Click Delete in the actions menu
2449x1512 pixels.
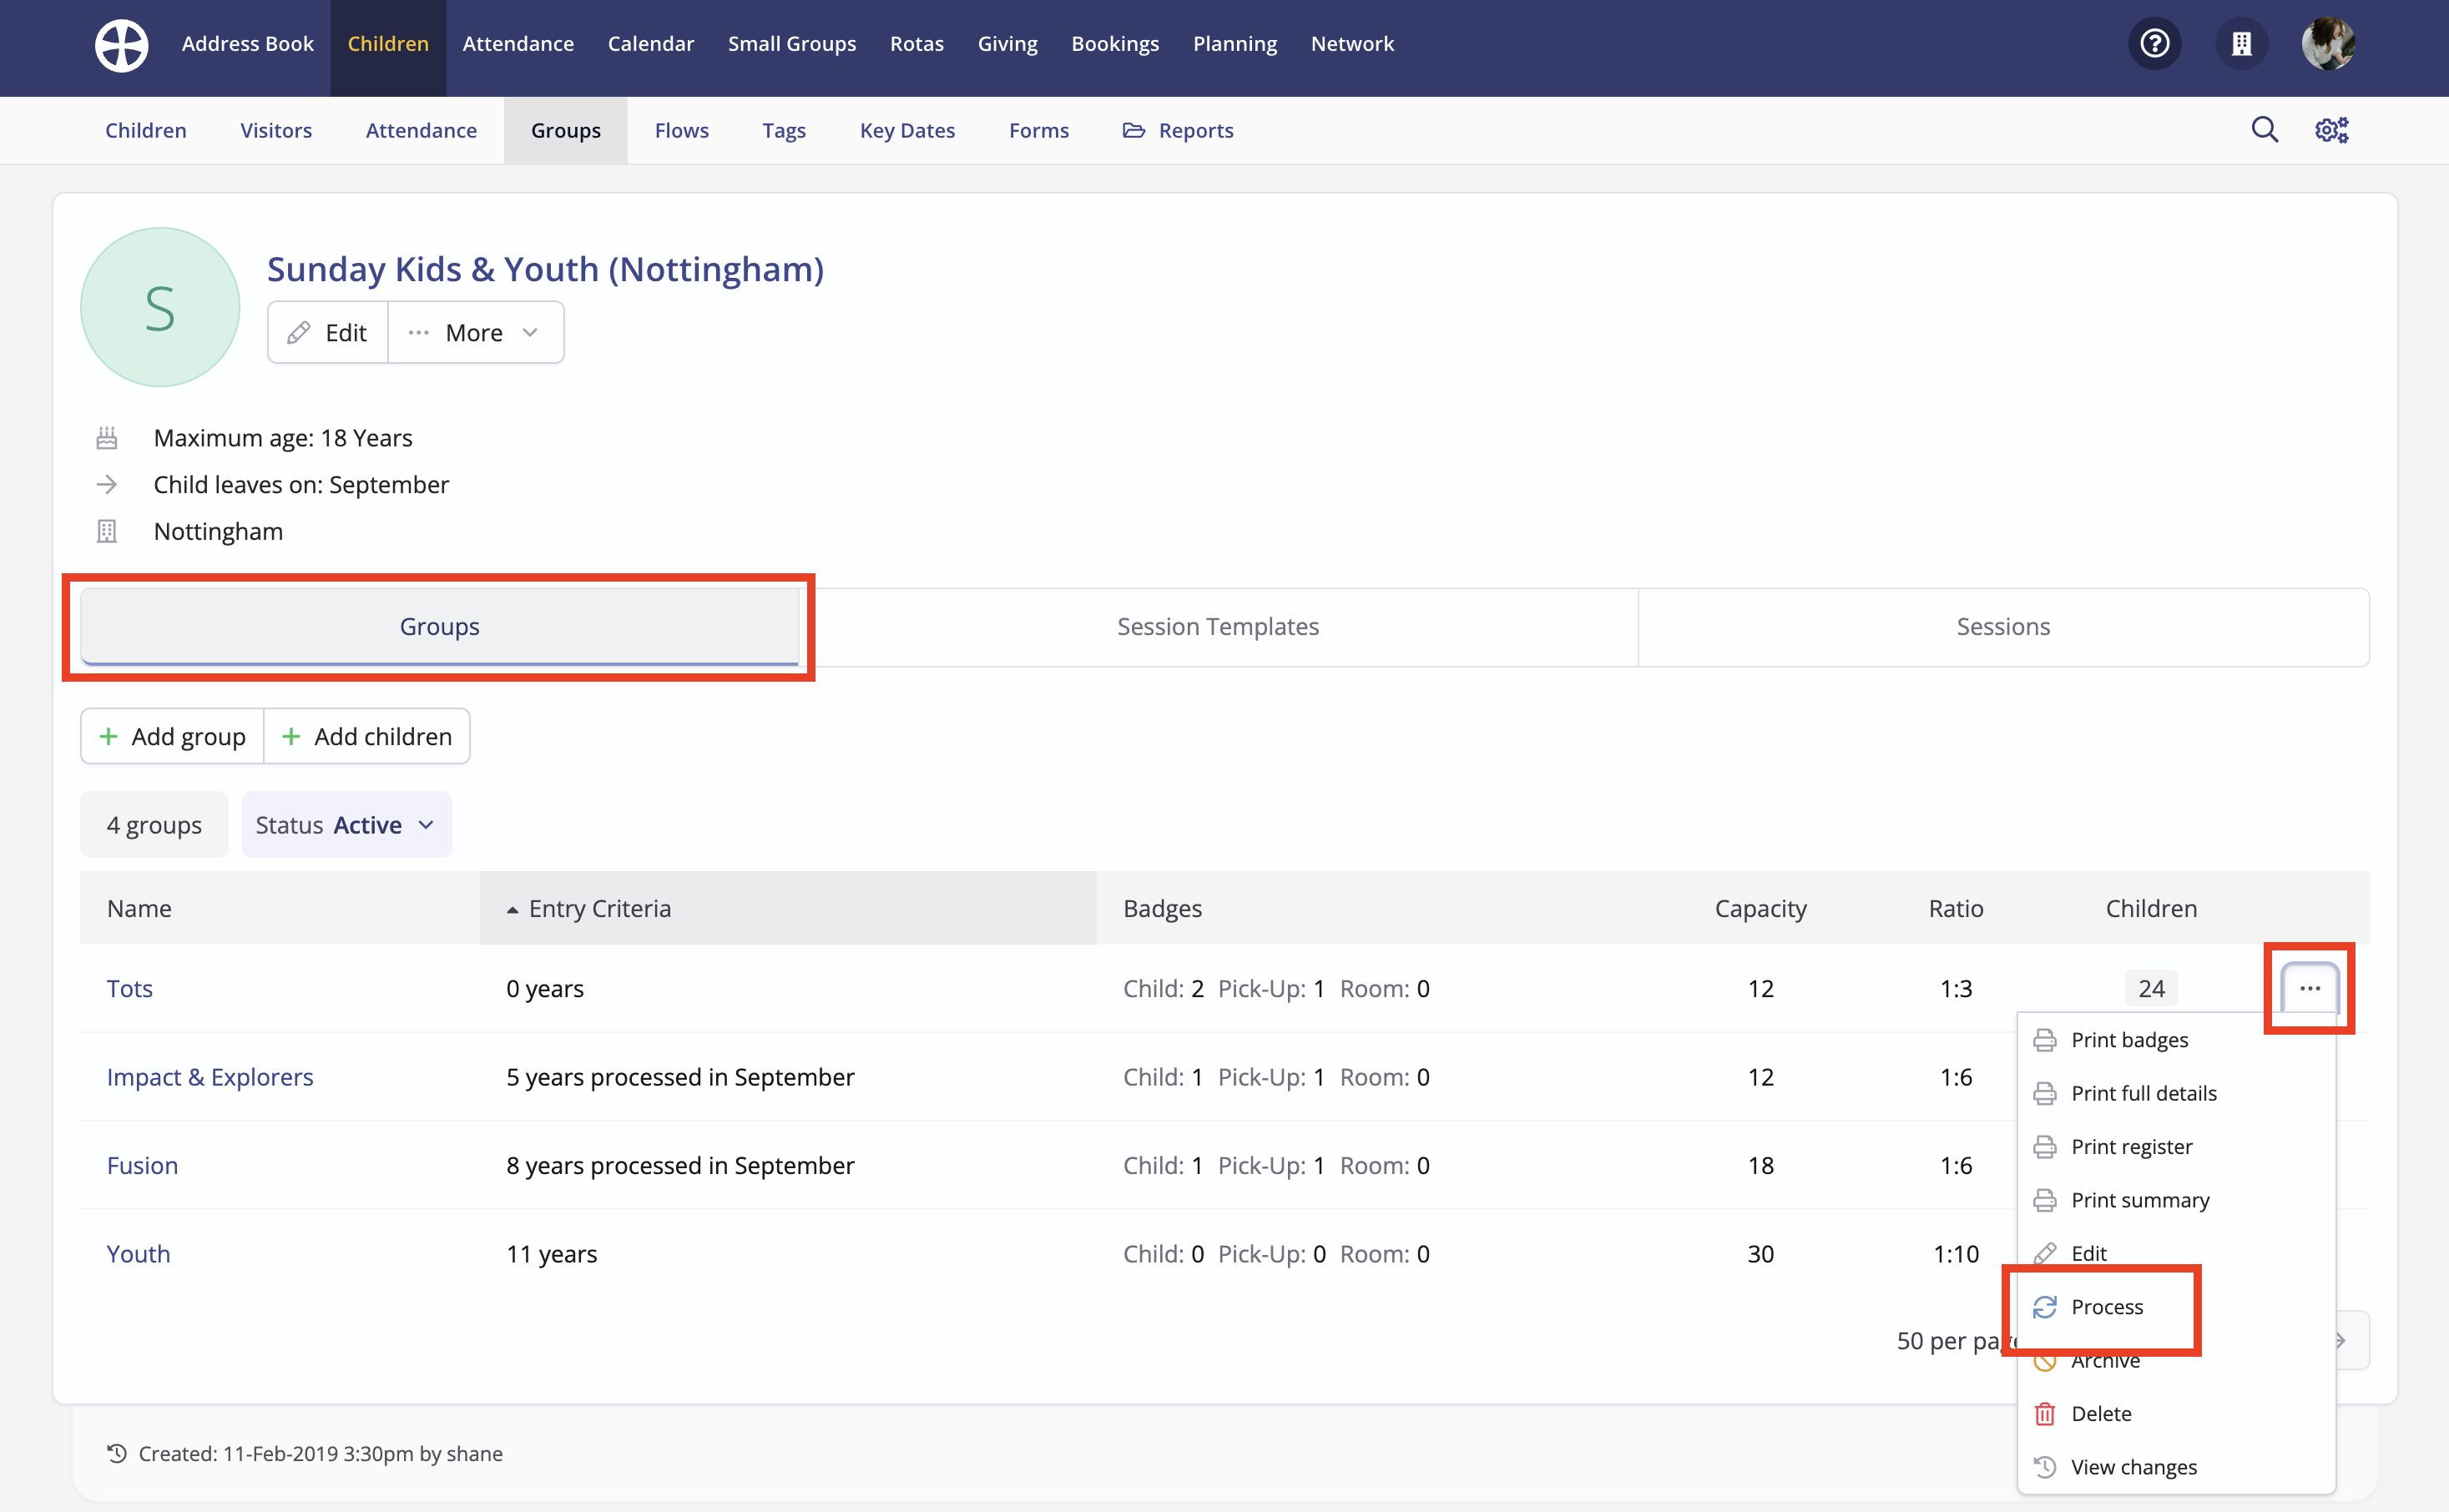click(2100, 1414)
